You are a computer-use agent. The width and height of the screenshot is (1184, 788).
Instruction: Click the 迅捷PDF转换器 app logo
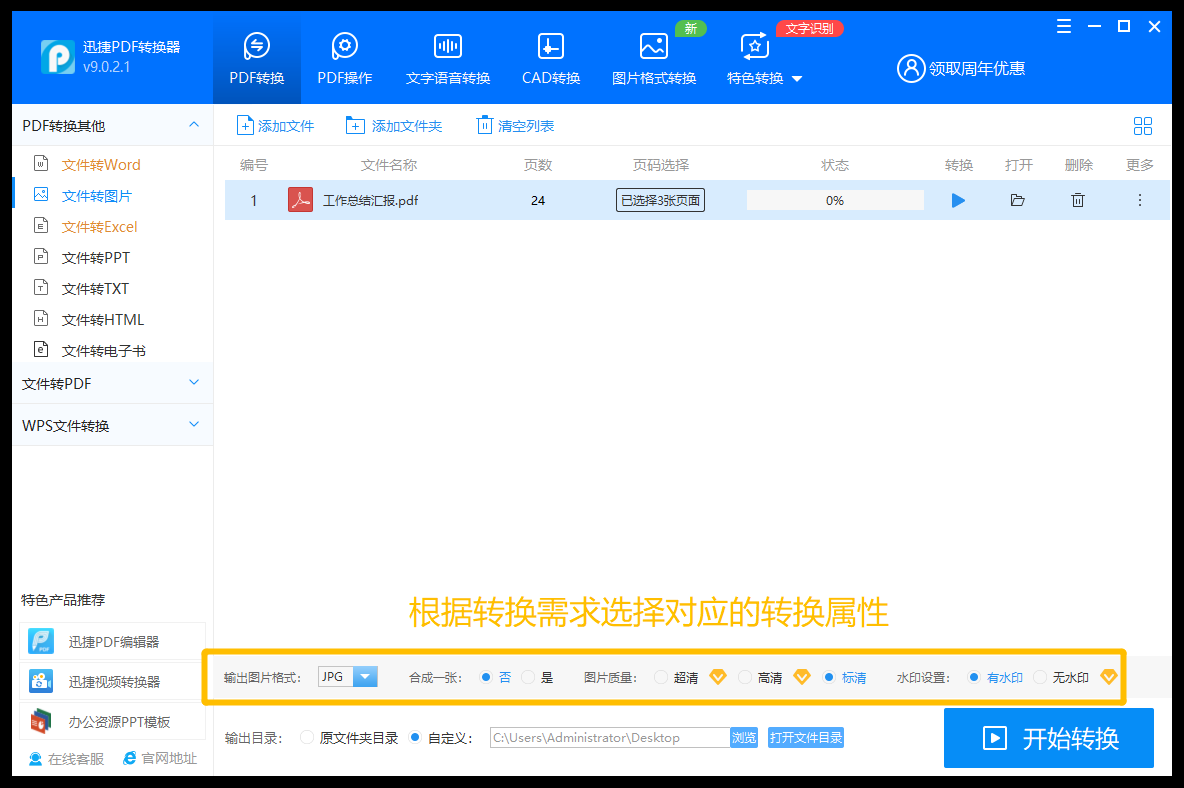58,57
